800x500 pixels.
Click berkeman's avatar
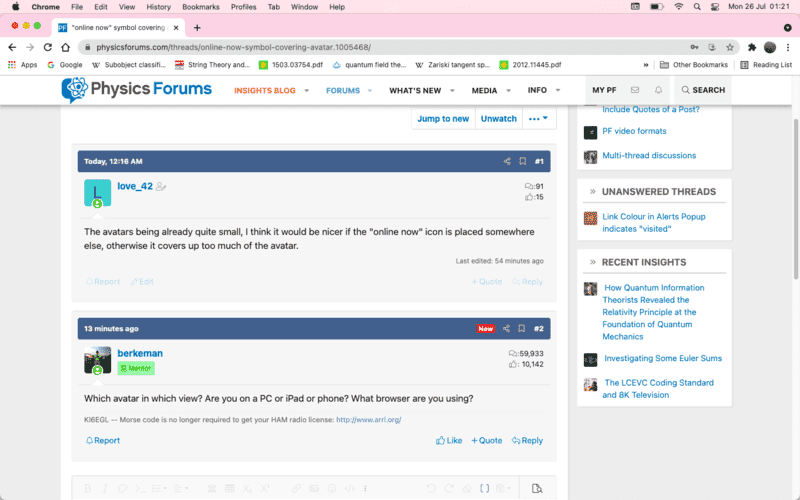(97, 360)
